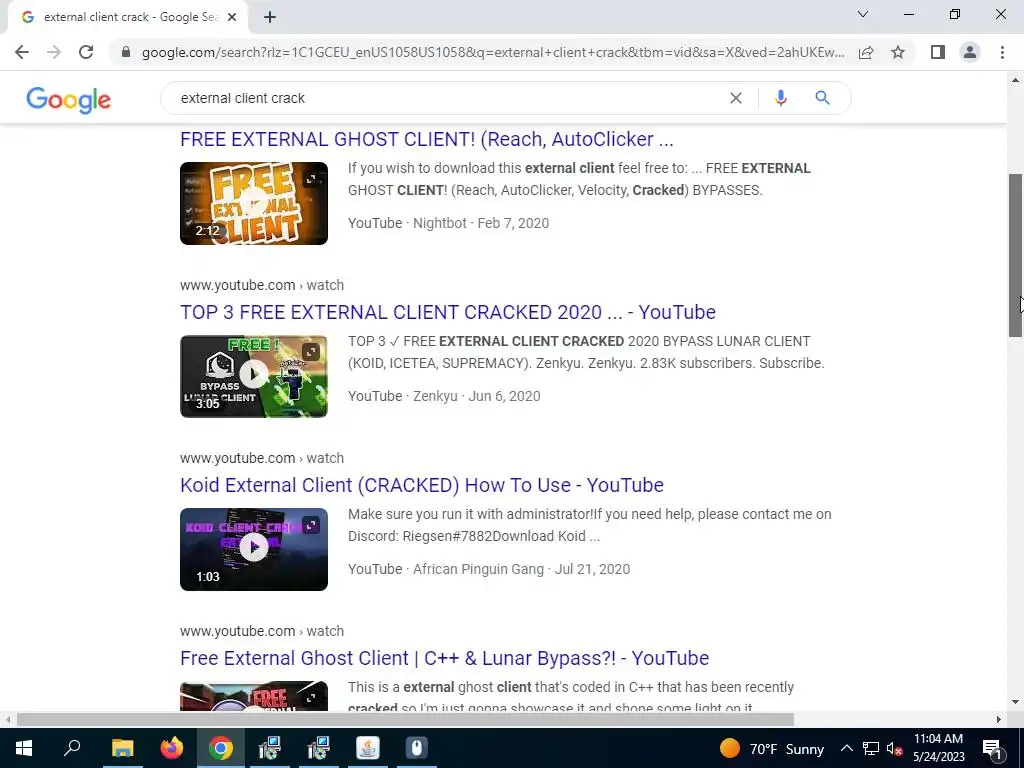This screenshot has height=768, width=1024.
Task: Share this page using the share icon
Action: point(866,52)
